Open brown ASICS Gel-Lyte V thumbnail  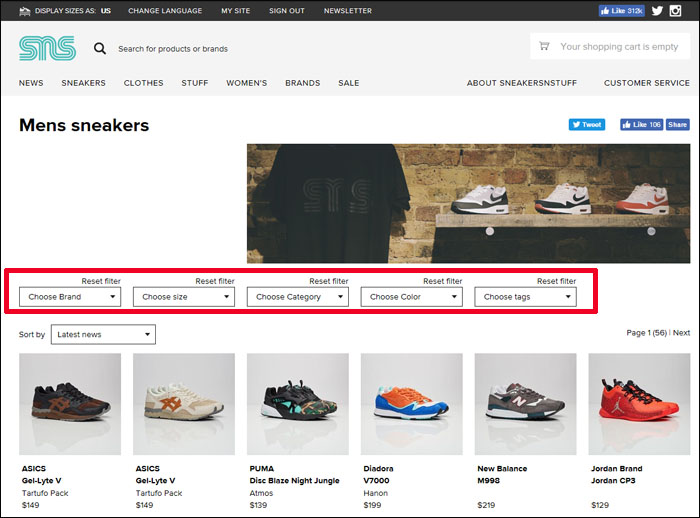click(x=70, y=404)
